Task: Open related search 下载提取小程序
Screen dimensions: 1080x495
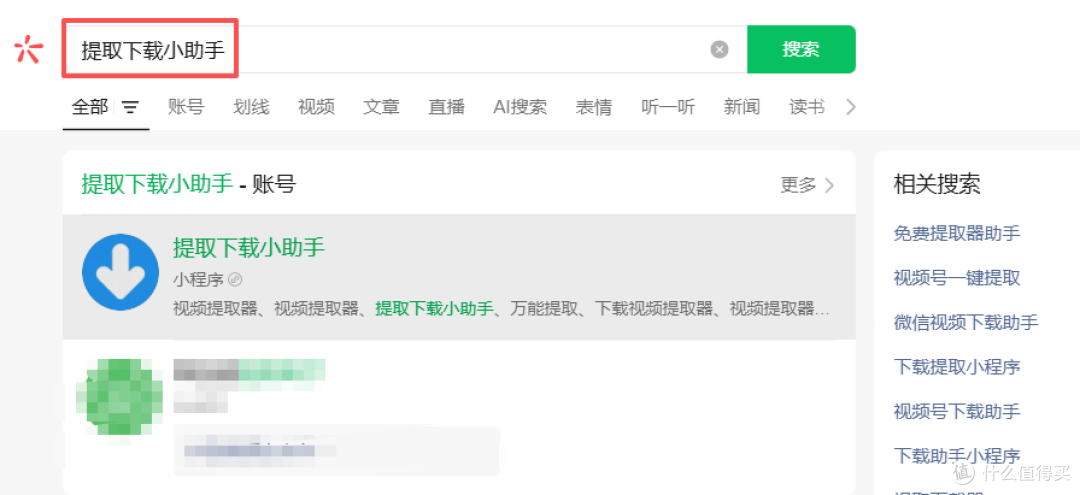Action: [957, 366]
